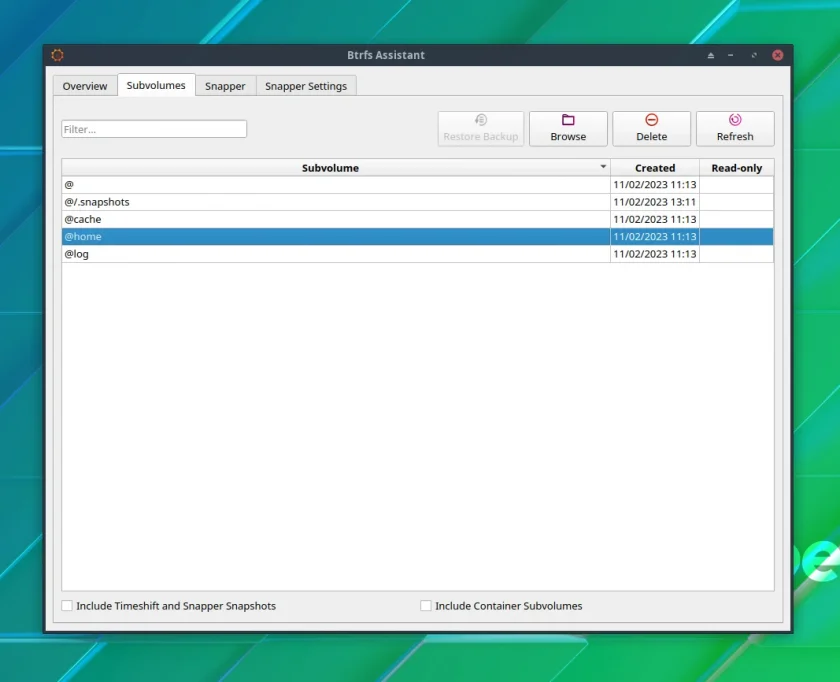
Task: Go to the Snapper Settings tab
Action: [x=306, y=86]
